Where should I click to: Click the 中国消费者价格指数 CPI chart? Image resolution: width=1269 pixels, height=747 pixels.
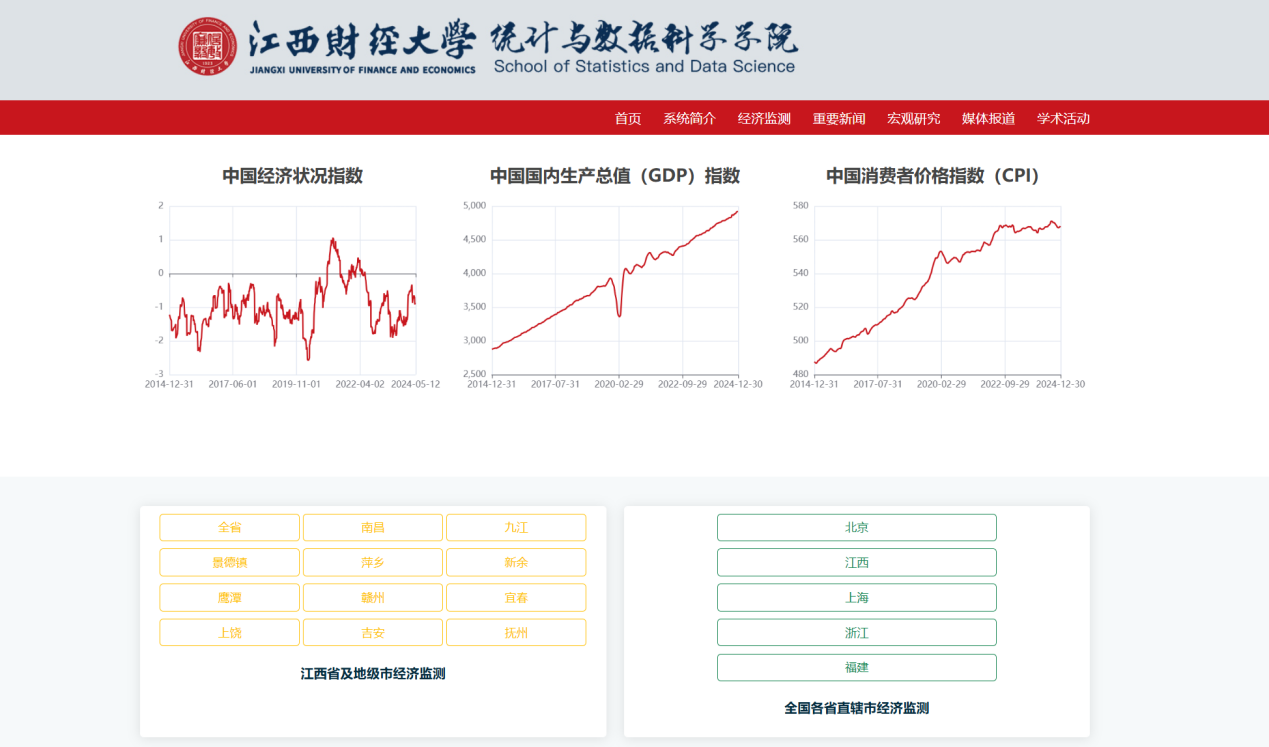pyautogui.click(x=937, y=290)
